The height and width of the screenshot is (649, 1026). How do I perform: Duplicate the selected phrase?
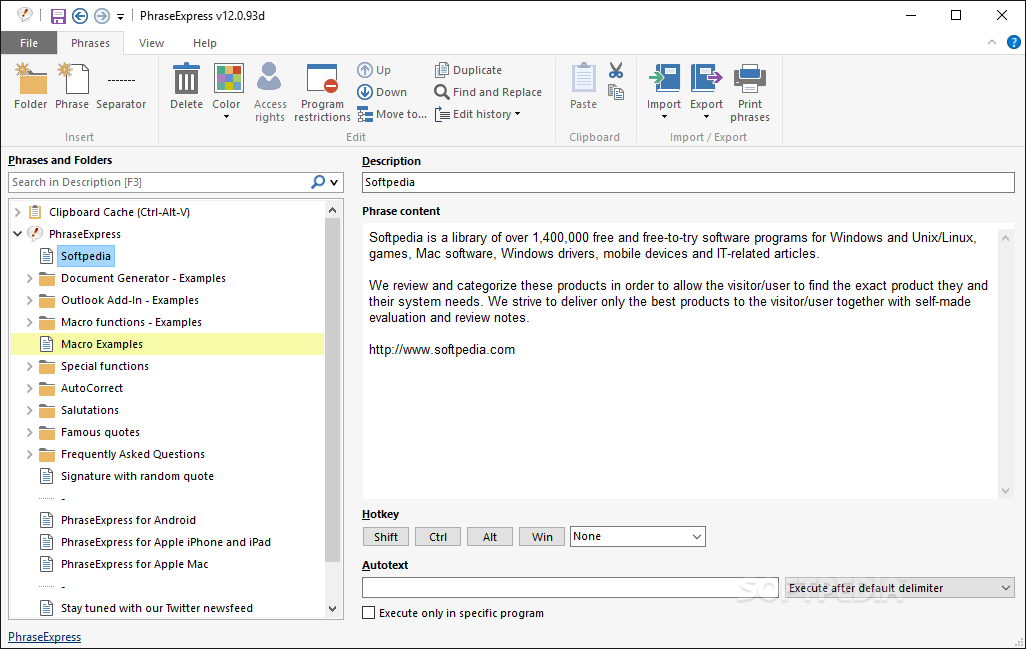[x=469, y=70]
